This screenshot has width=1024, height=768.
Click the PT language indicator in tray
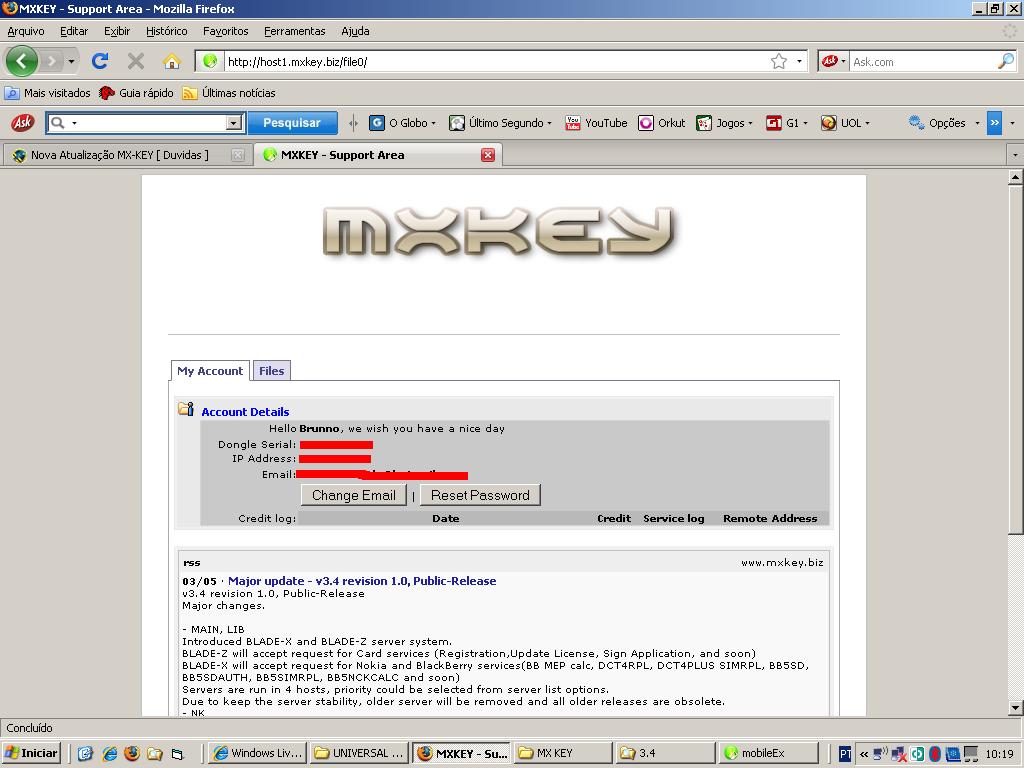click(x=844, y=754)
